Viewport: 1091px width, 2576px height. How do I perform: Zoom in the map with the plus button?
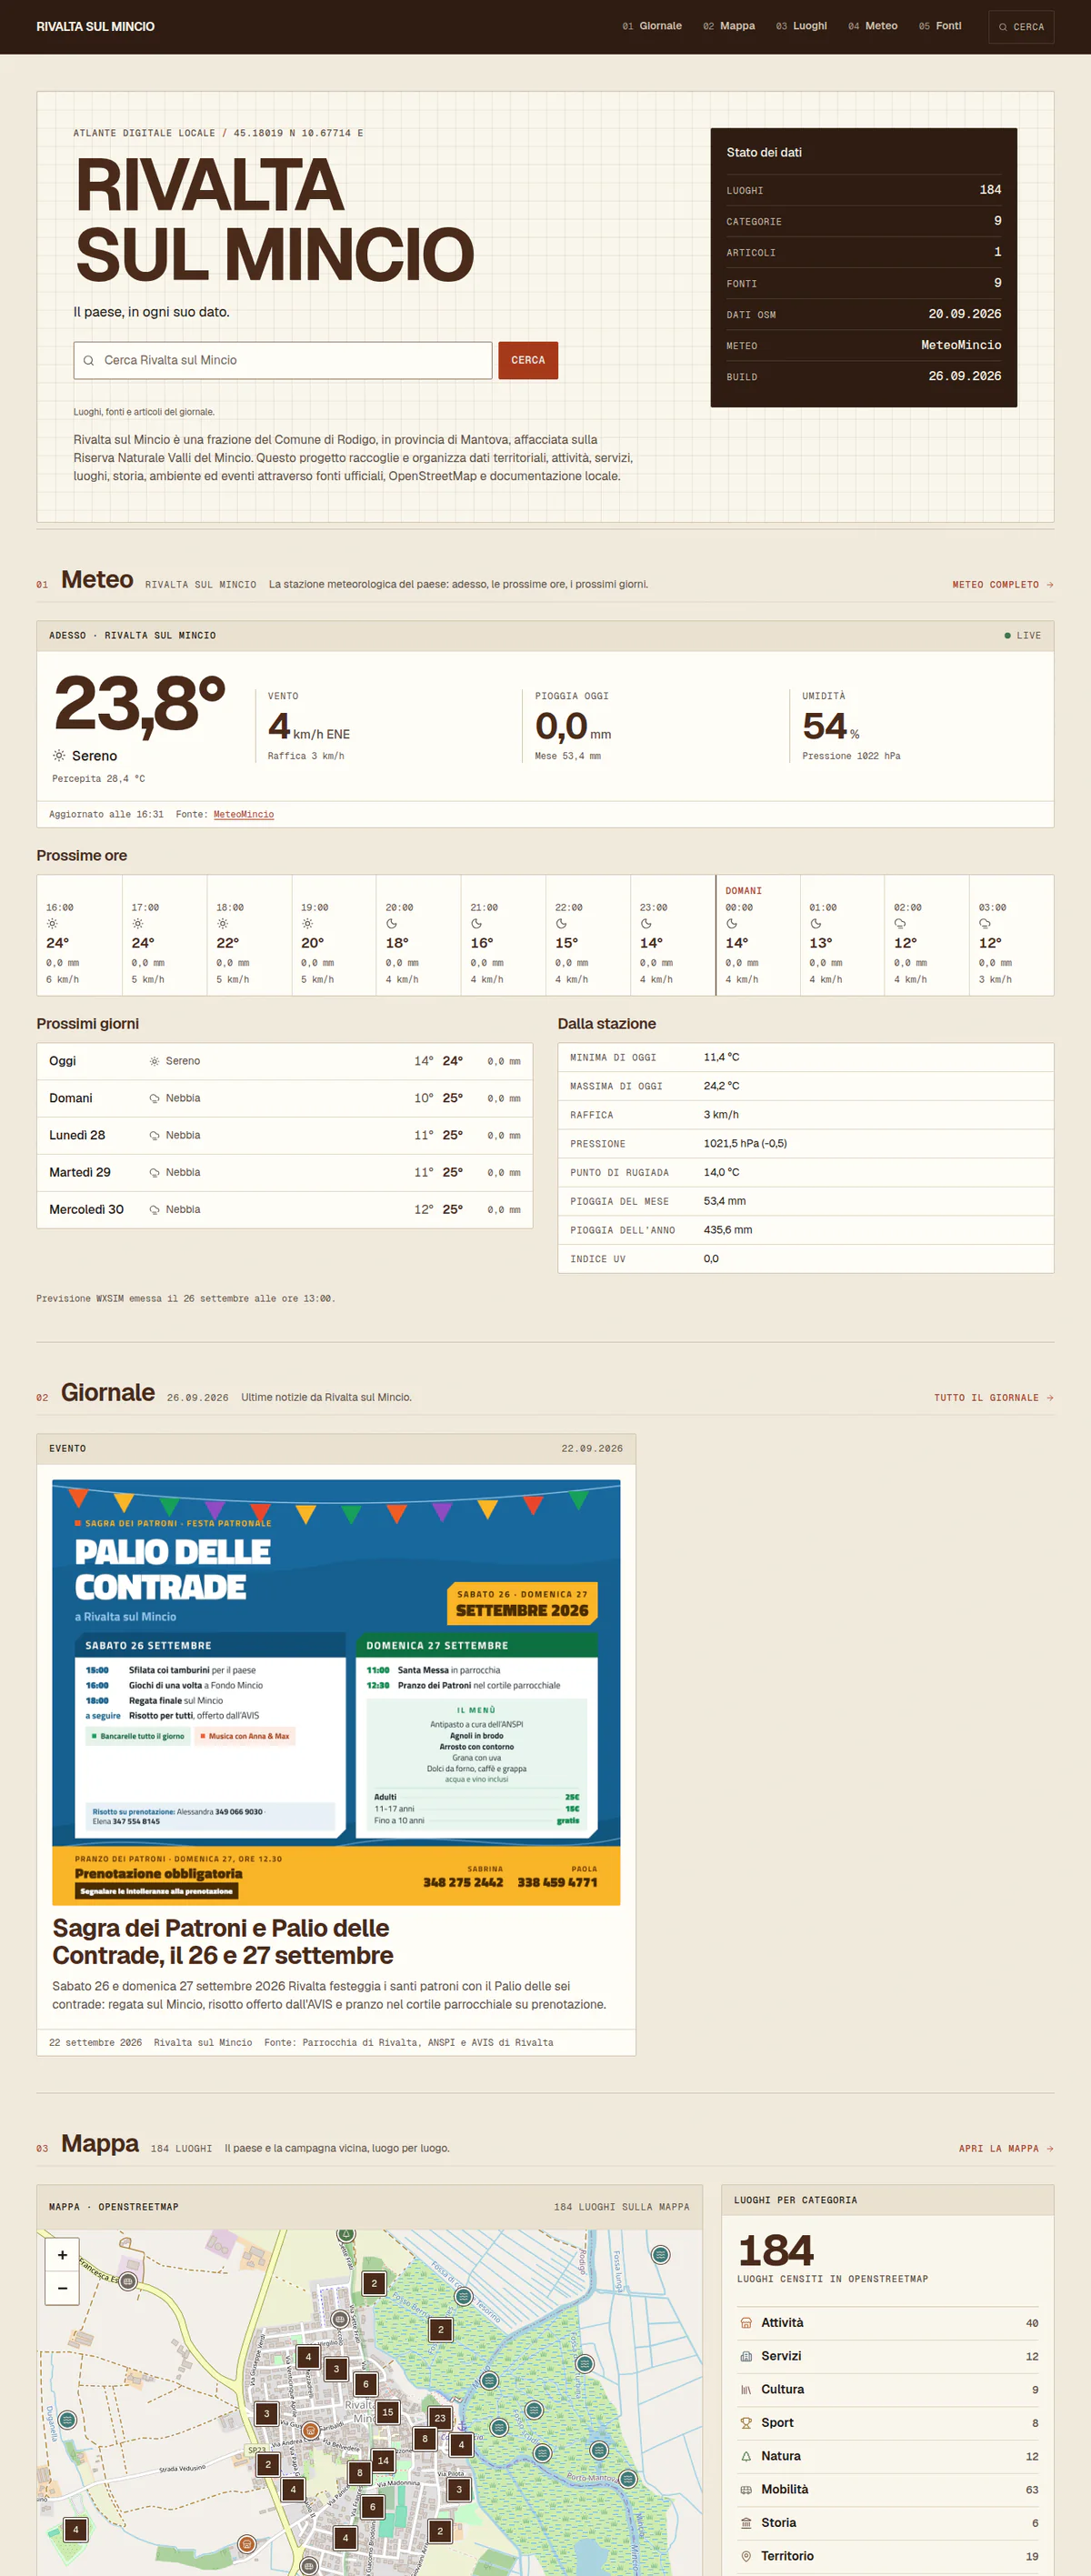[62, 2255]
